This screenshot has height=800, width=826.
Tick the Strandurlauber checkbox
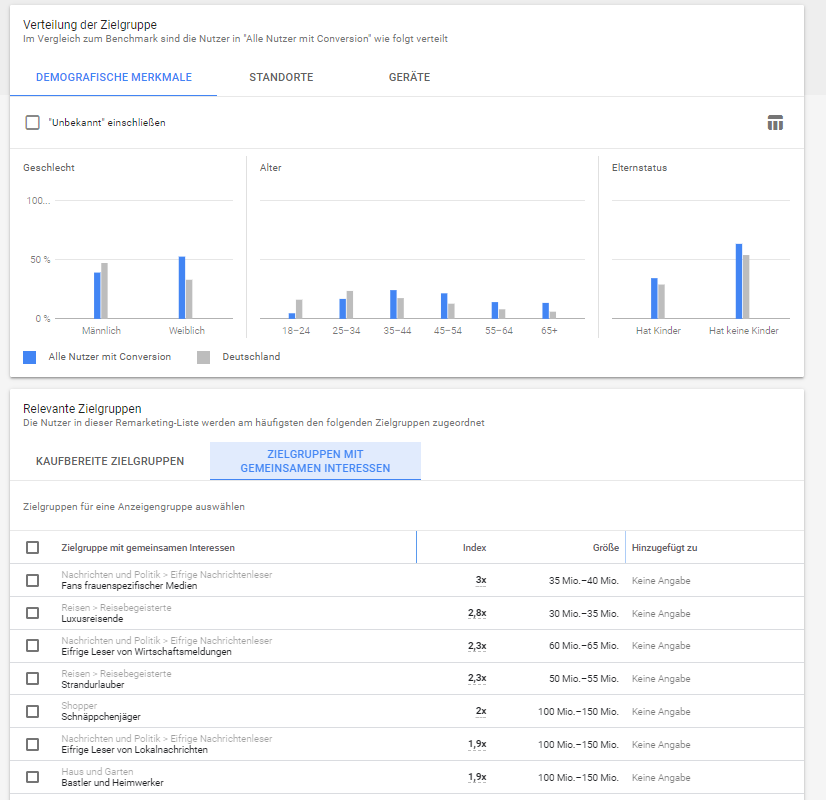[x=33, y=678]
